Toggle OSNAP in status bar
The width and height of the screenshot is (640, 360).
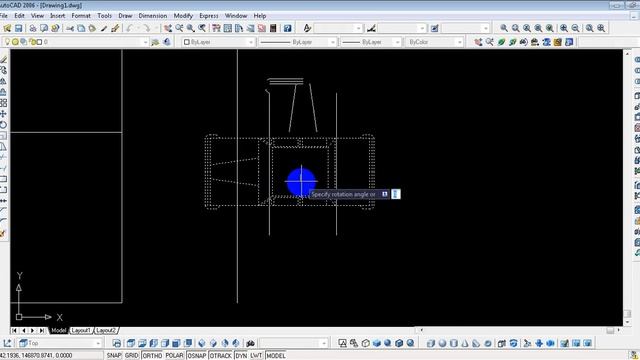pos(197,356)
